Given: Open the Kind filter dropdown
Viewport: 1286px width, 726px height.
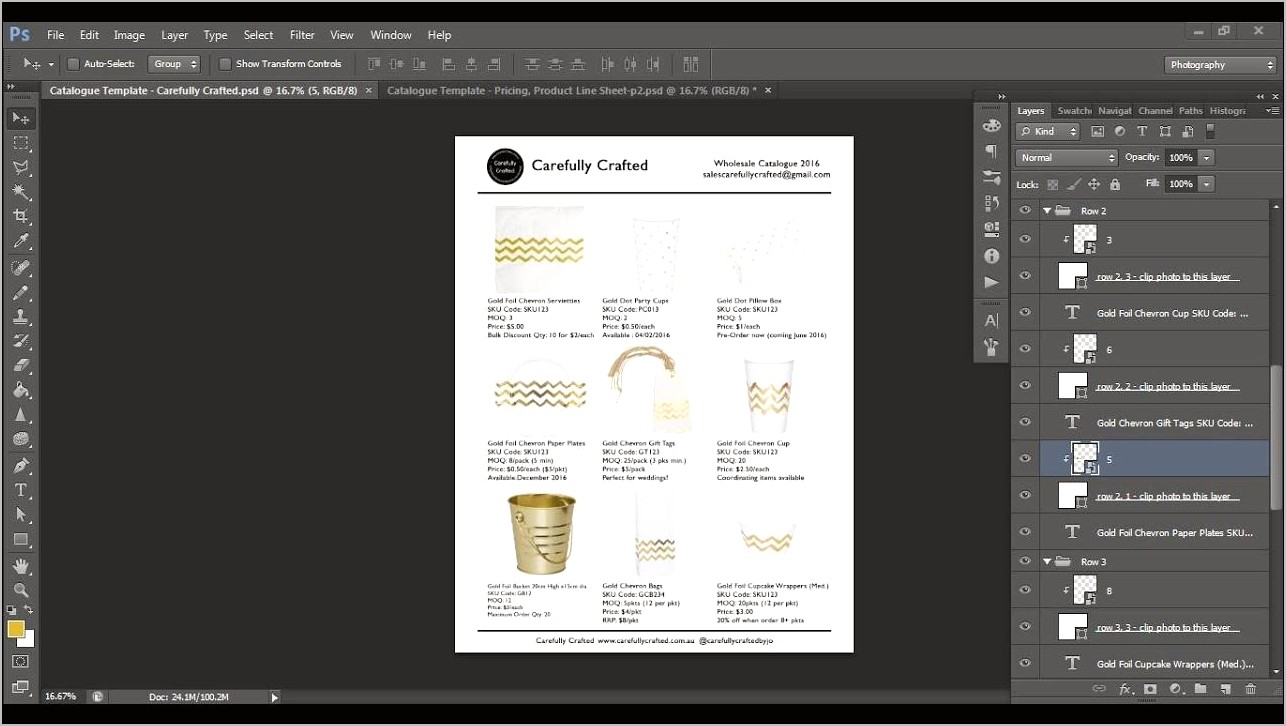Looking at the screenshot, I should pyautogui.click(x=1048, y=132).
